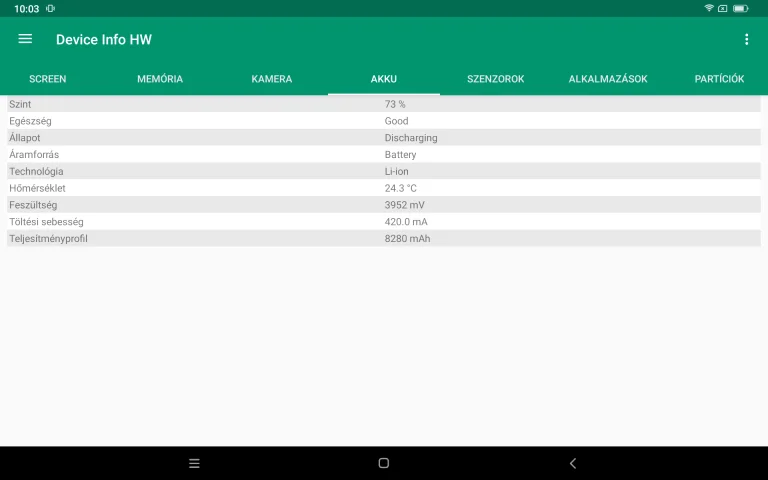Click the 3952 mV voltage value
Image resolution: width=768 pixels, height=480 pixels.
point(405,205)
